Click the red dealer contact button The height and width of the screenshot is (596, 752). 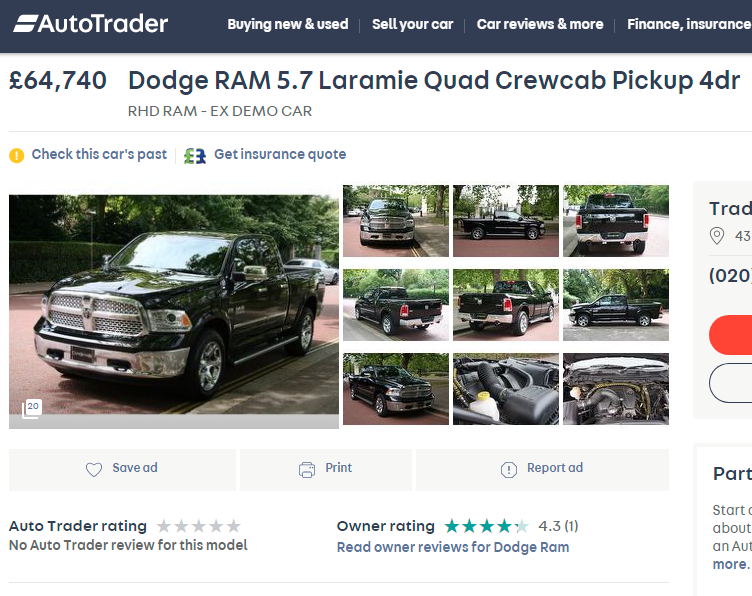730,335
